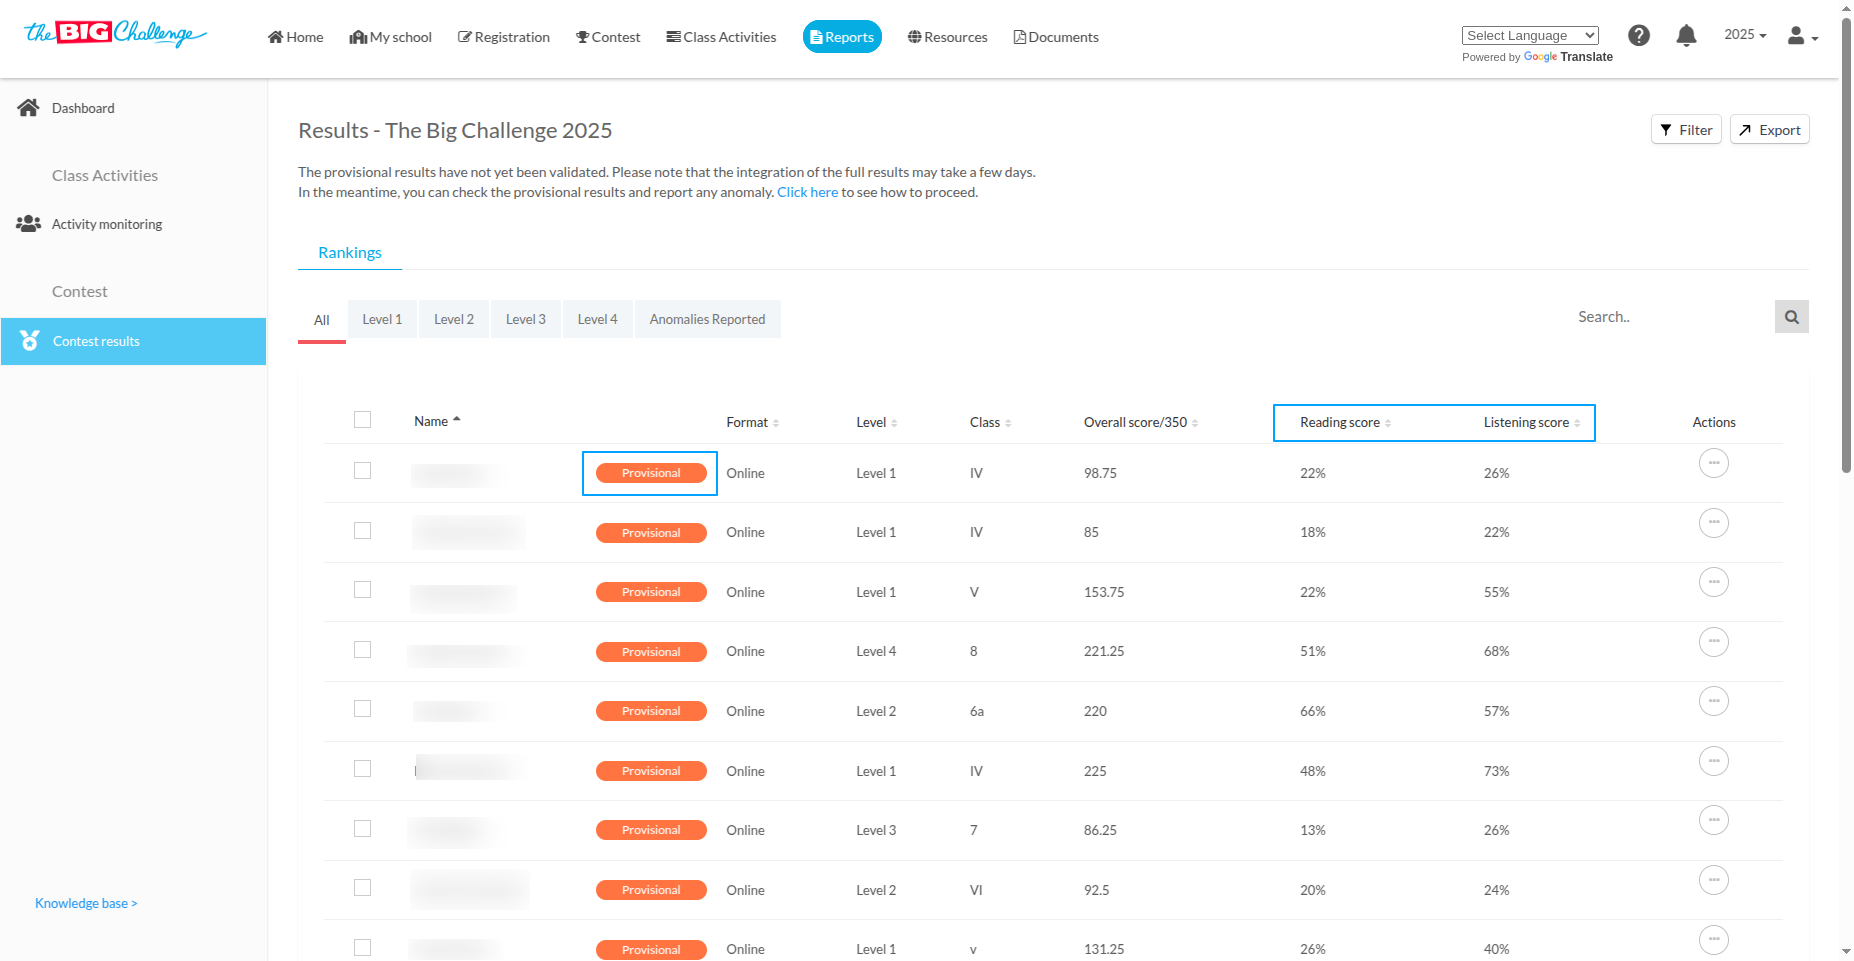The image size is (1854, 961).
Task: Sort table by Level column
Action: click(876, 422)
